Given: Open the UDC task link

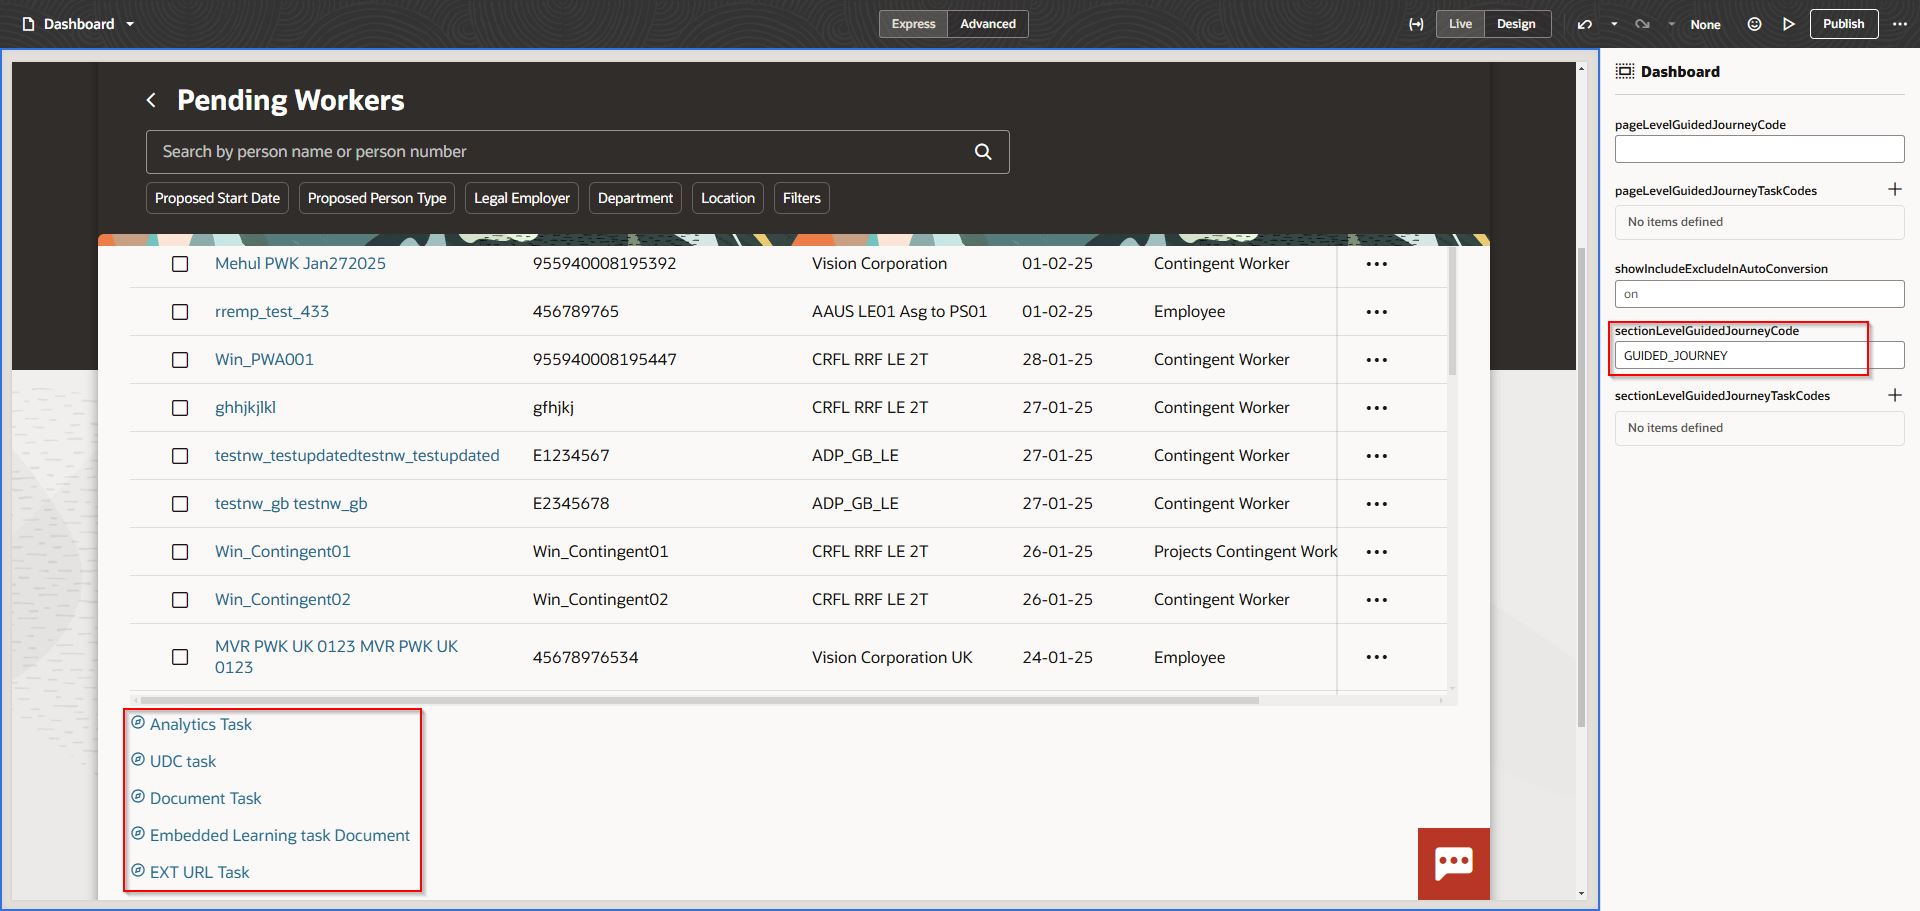Looking at the screenshot, I should pos(183,761).
